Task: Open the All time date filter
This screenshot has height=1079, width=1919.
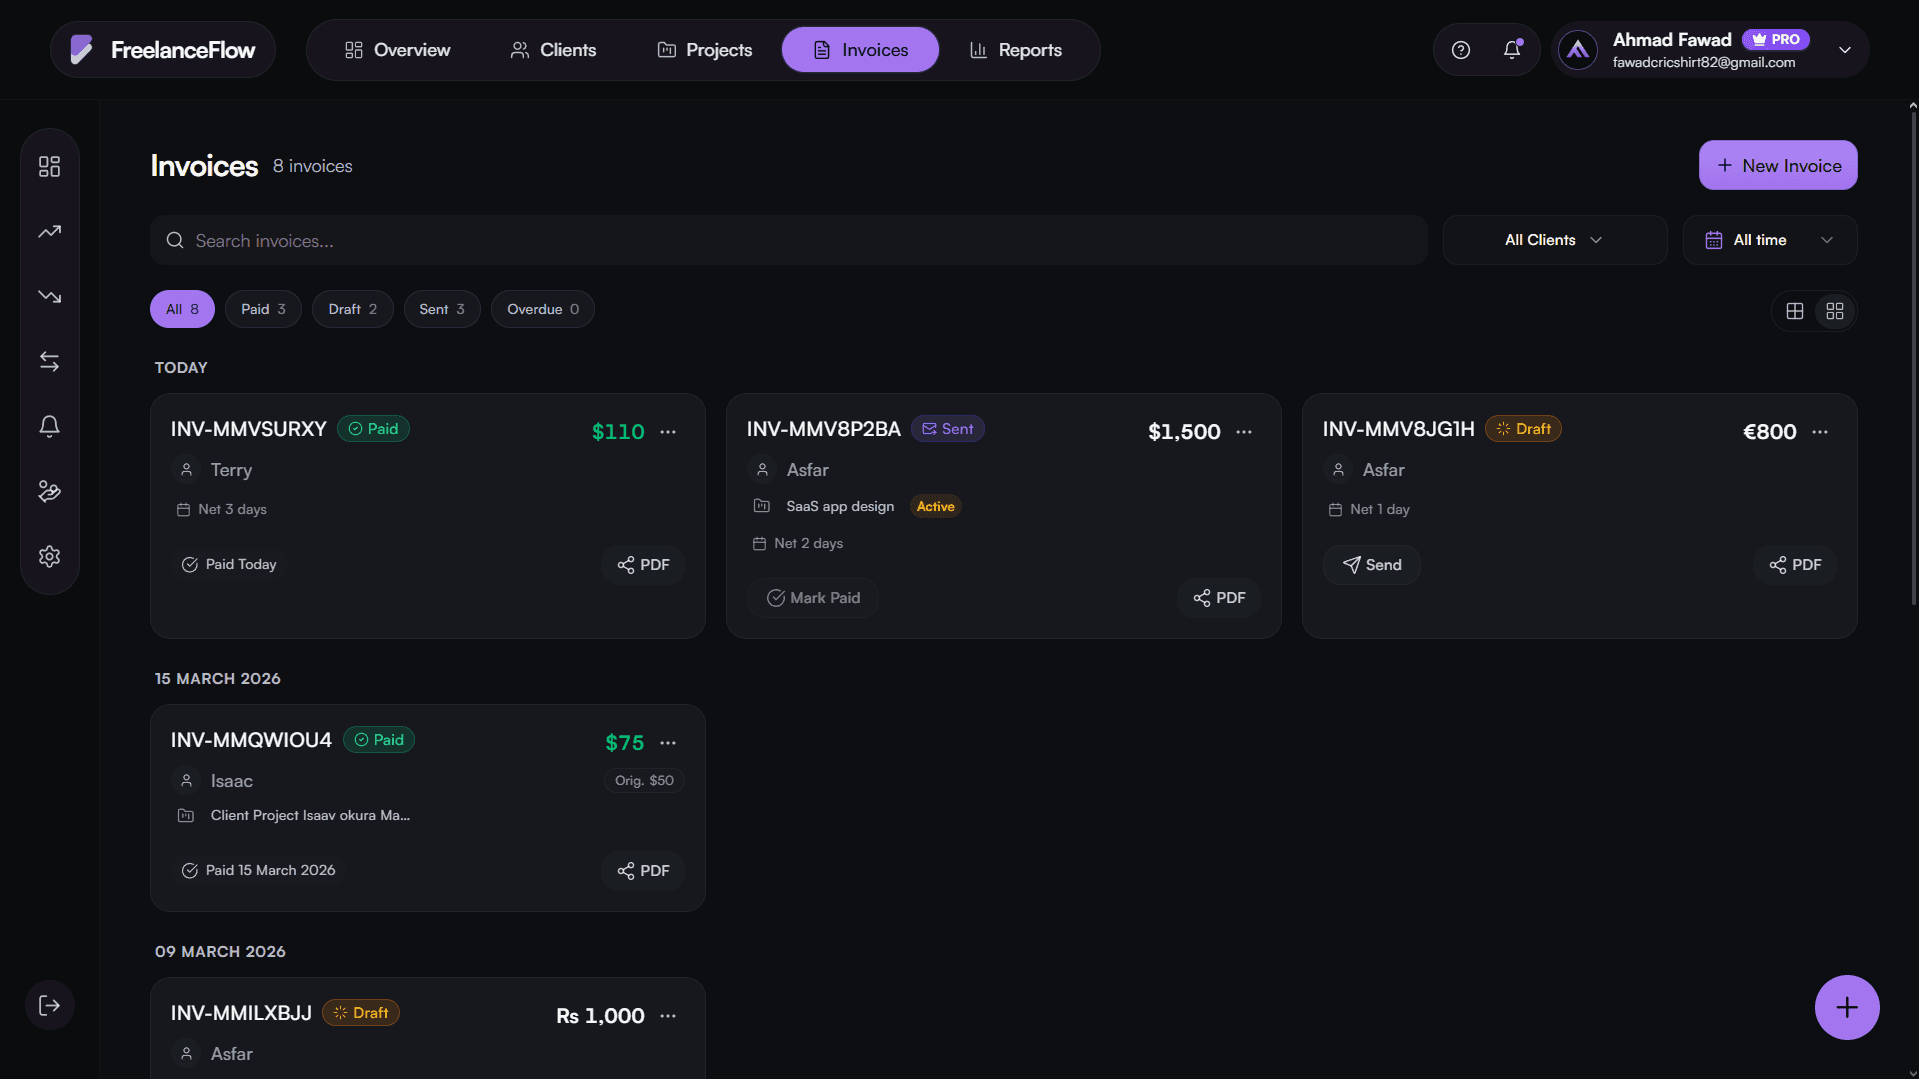Action: [x=1769, y=240]
